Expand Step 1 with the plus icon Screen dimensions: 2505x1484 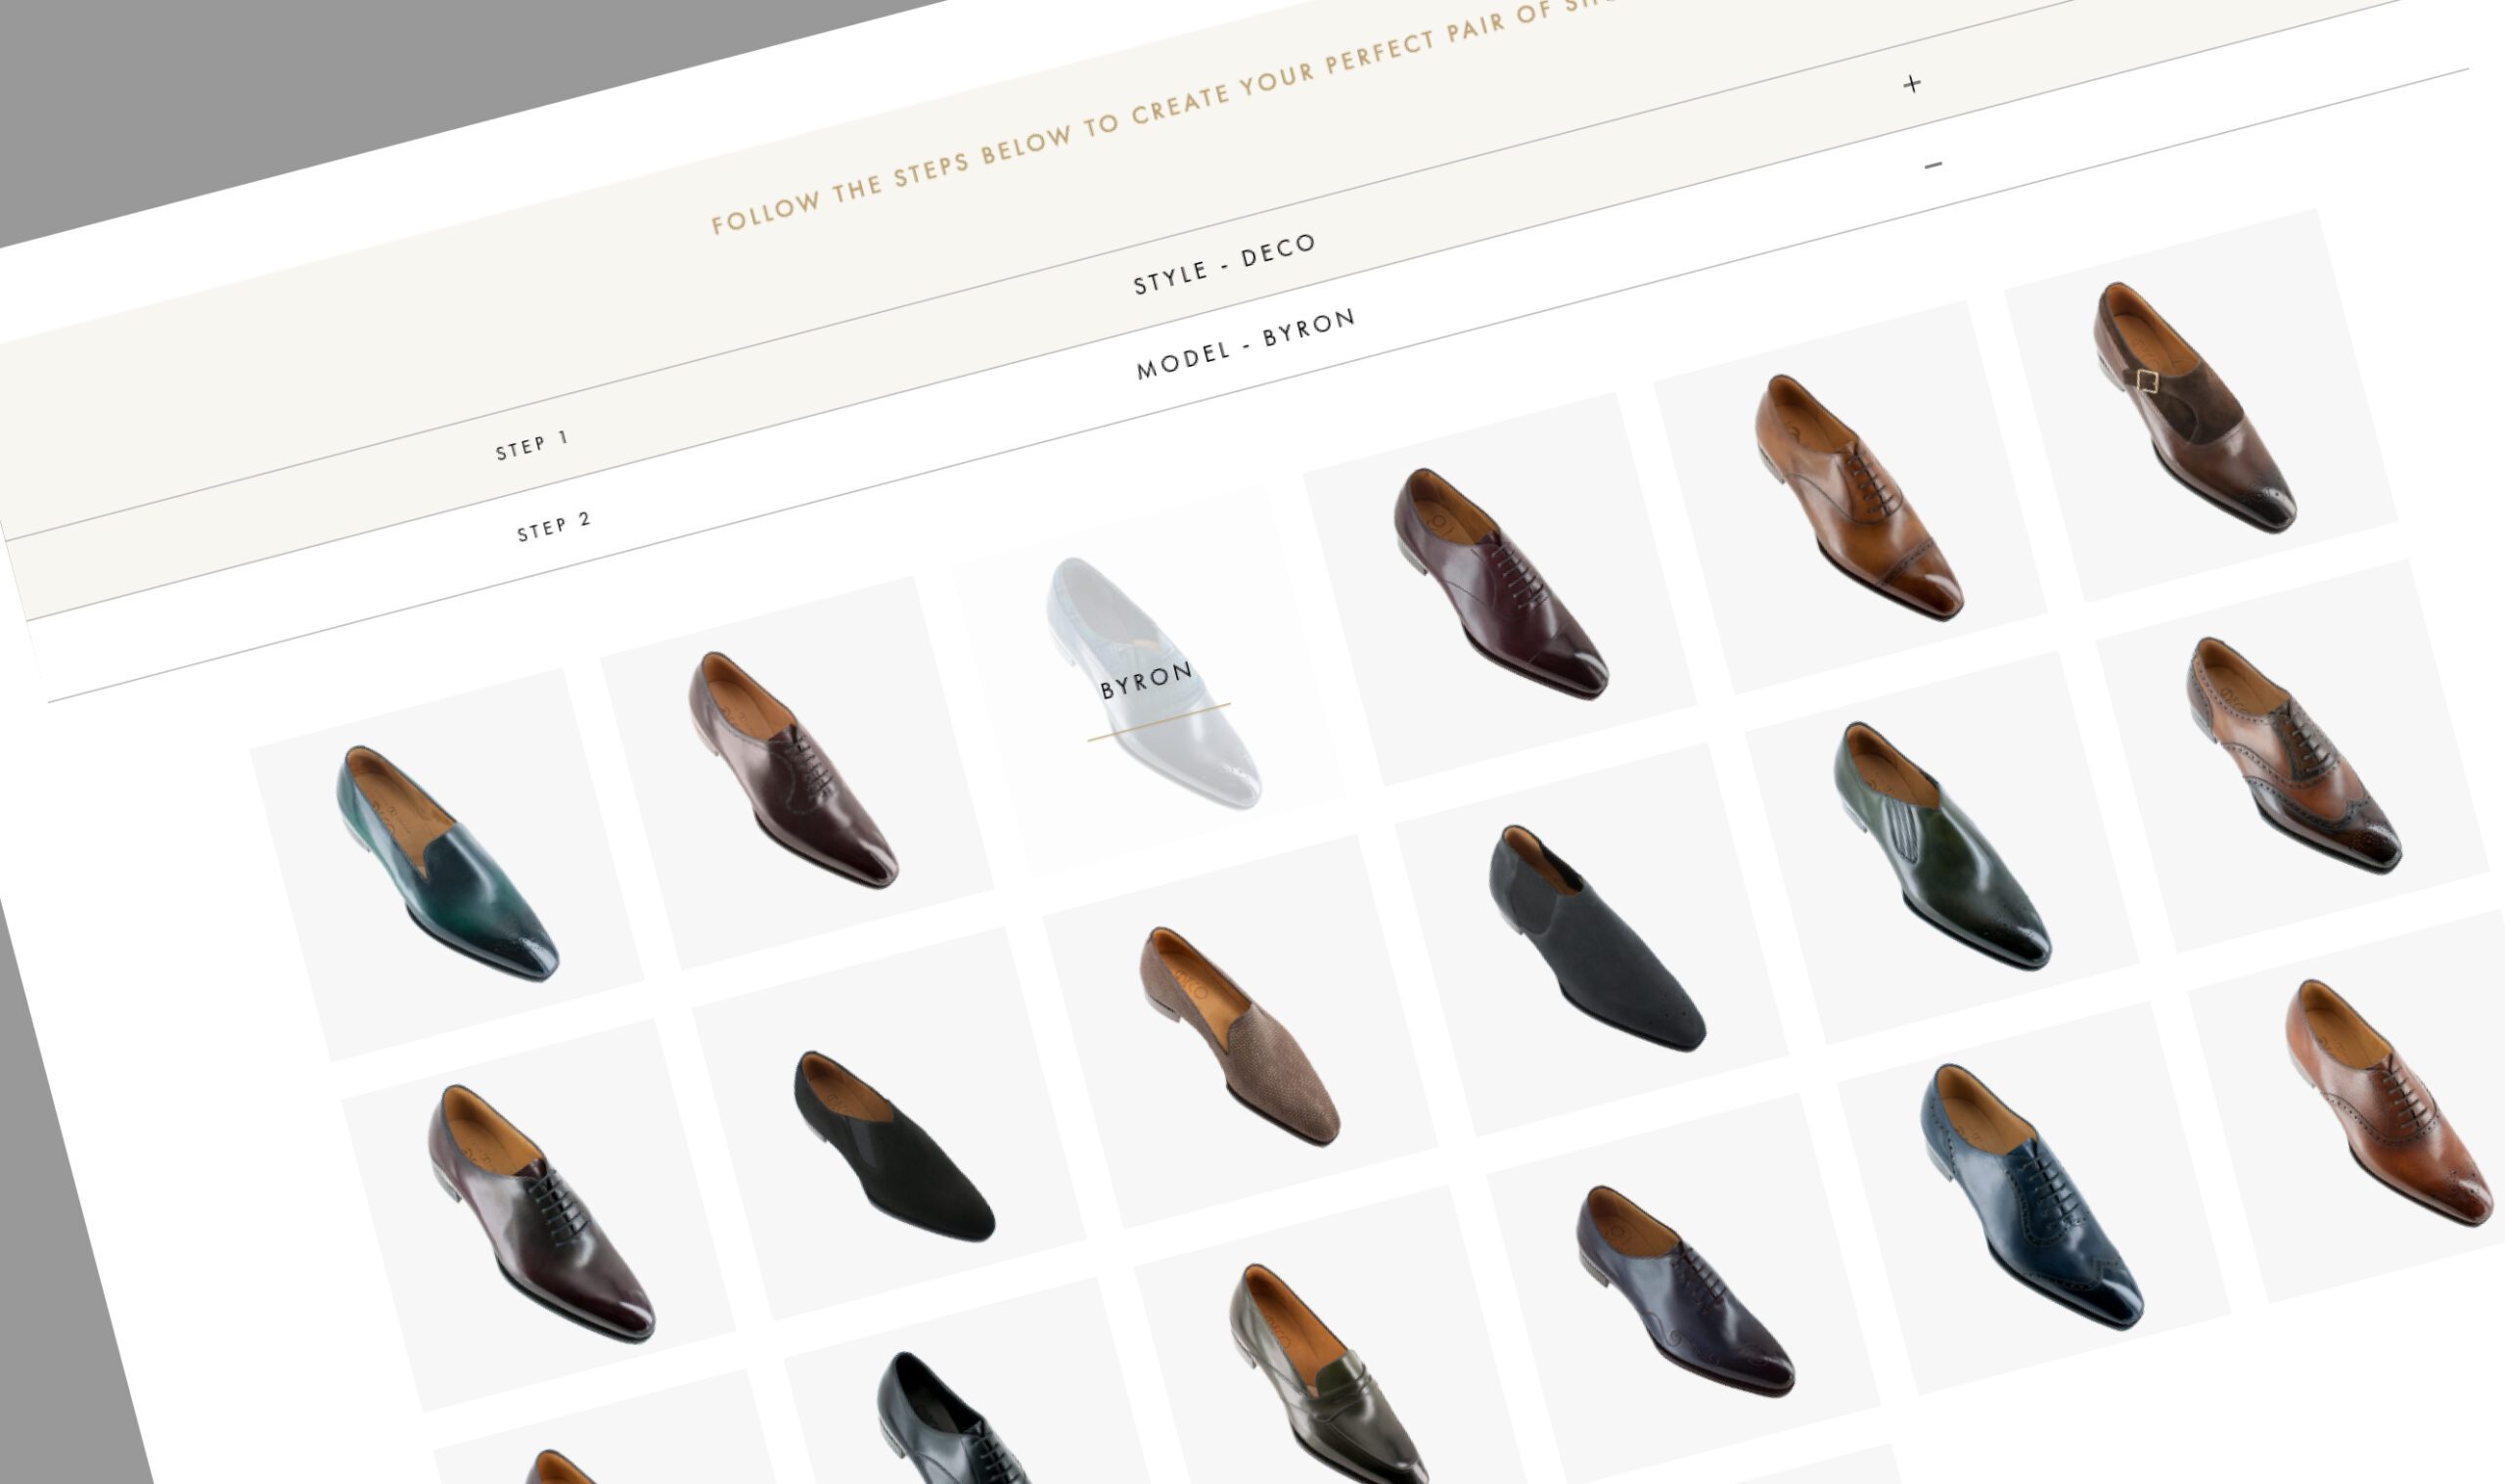[x=1911, y=84]
